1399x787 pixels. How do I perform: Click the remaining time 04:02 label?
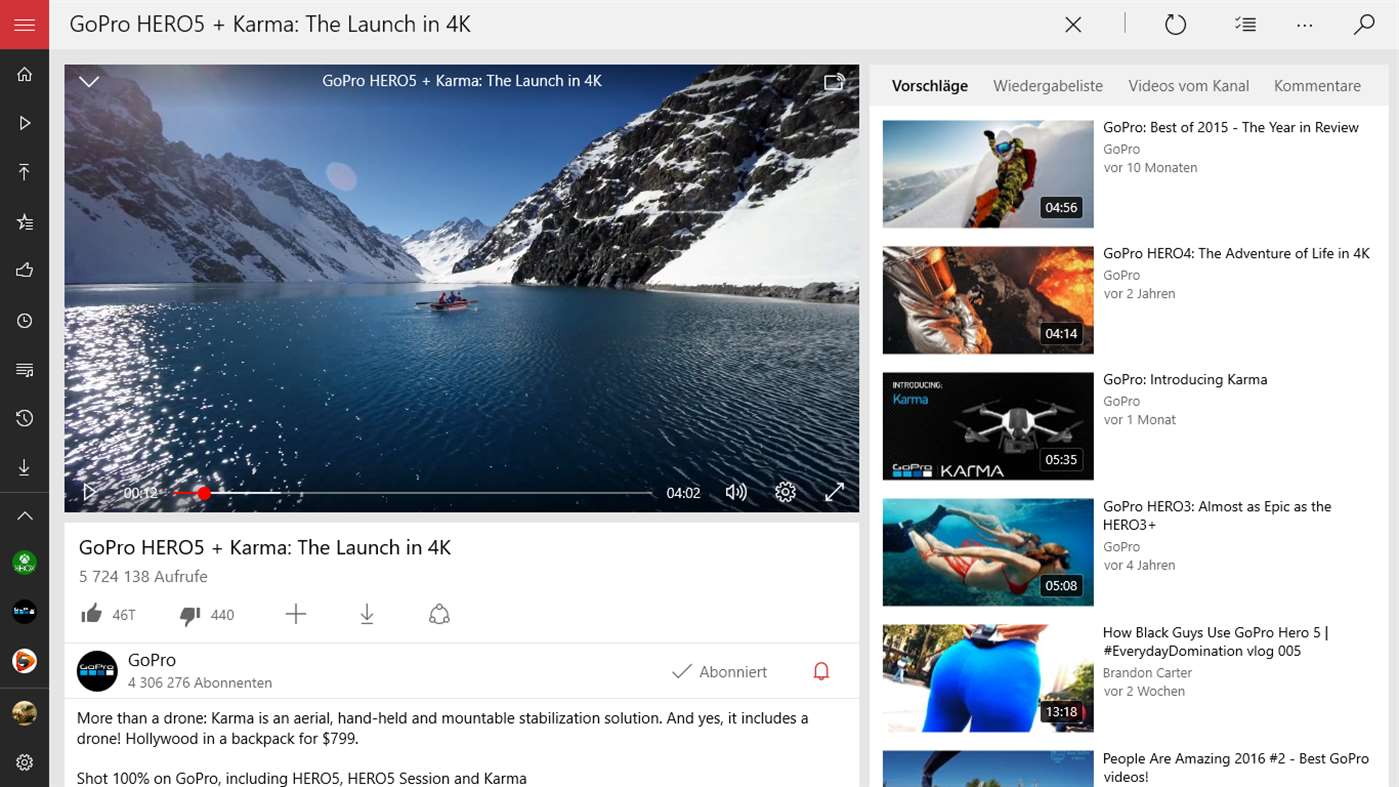pos(683,493)
